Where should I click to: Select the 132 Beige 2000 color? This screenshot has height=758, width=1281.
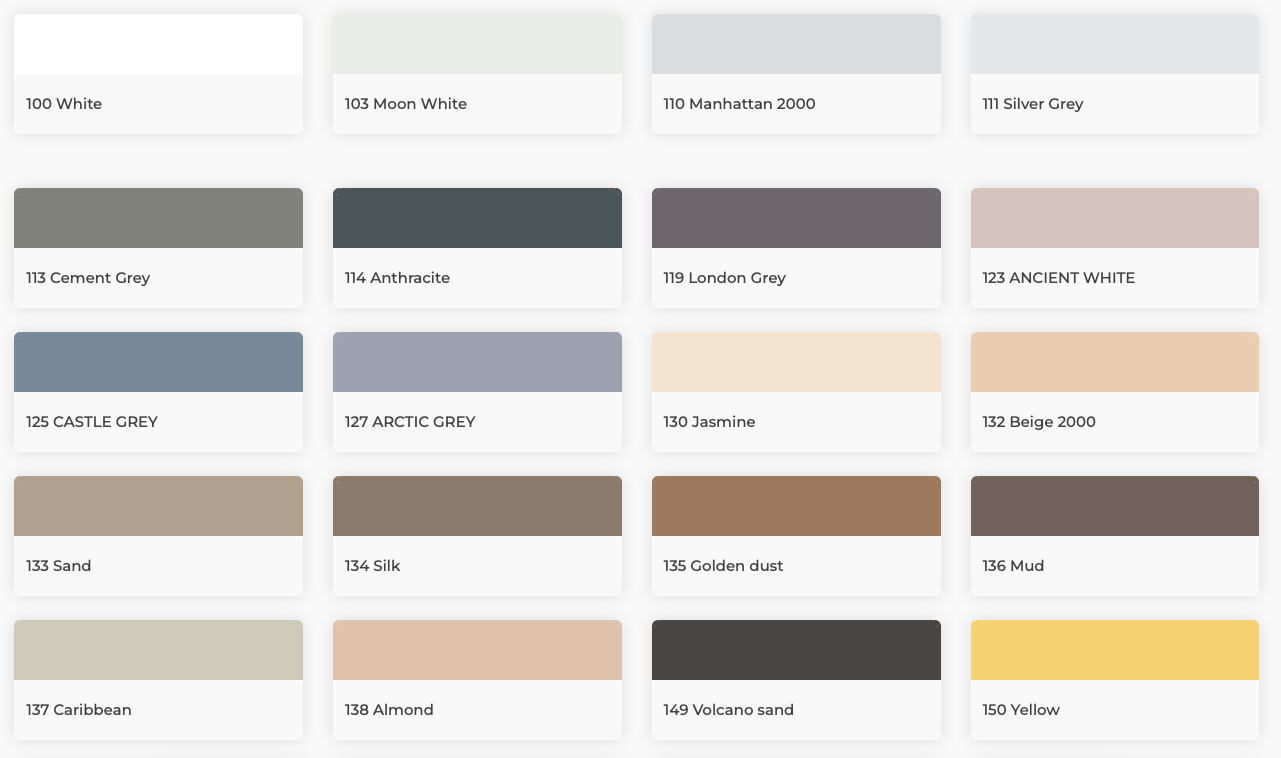1114,363
